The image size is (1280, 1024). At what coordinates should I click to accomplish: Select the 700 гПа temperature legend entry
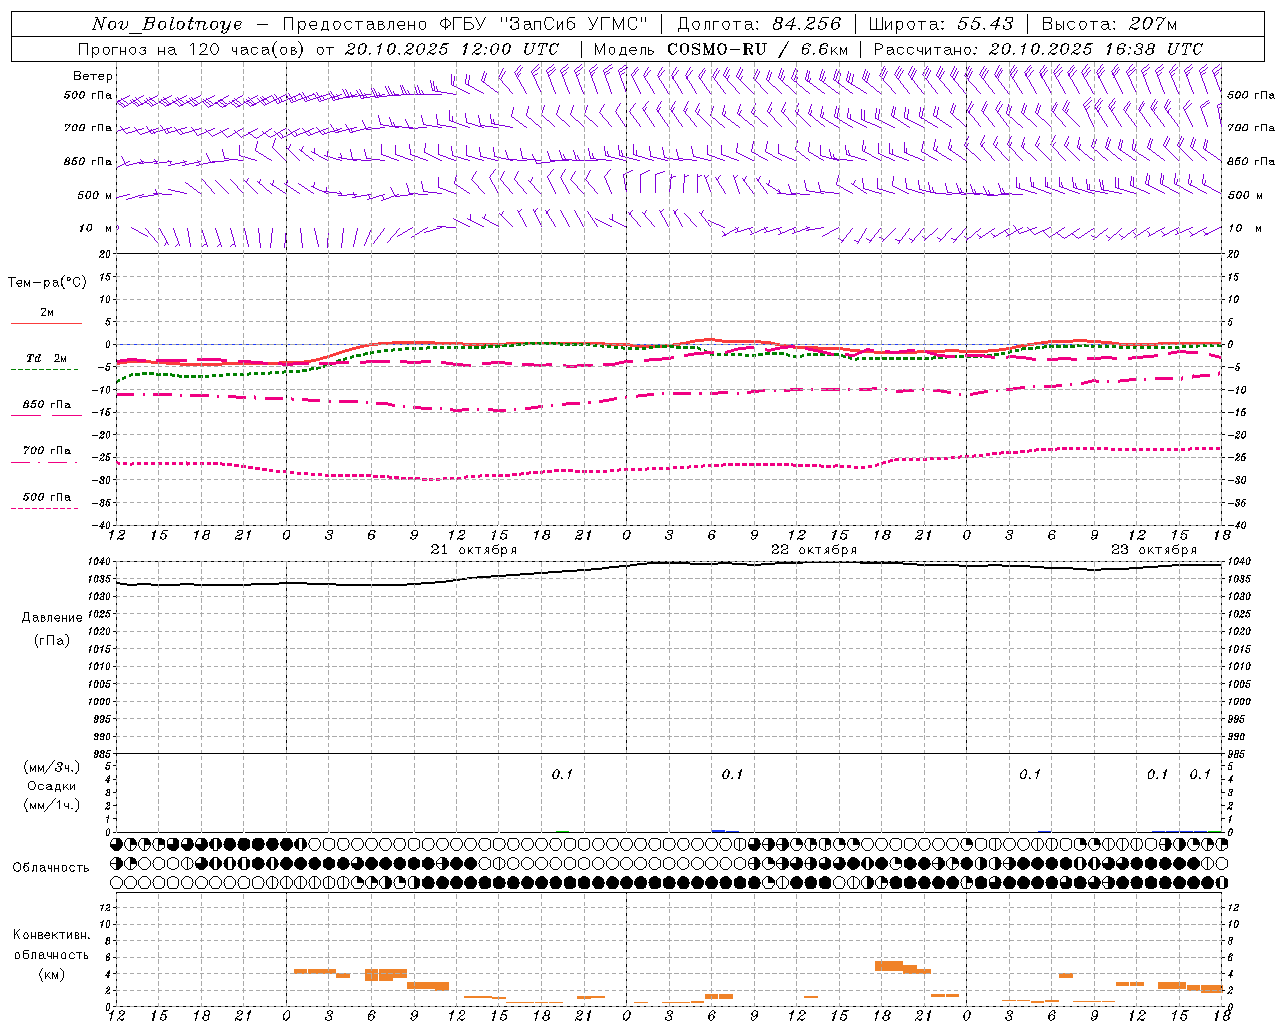click(x=47, y=451)
